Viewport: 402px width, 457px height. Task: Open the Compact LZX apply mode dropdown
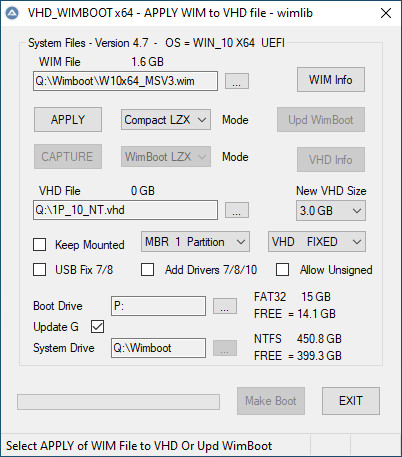(166, 120)
